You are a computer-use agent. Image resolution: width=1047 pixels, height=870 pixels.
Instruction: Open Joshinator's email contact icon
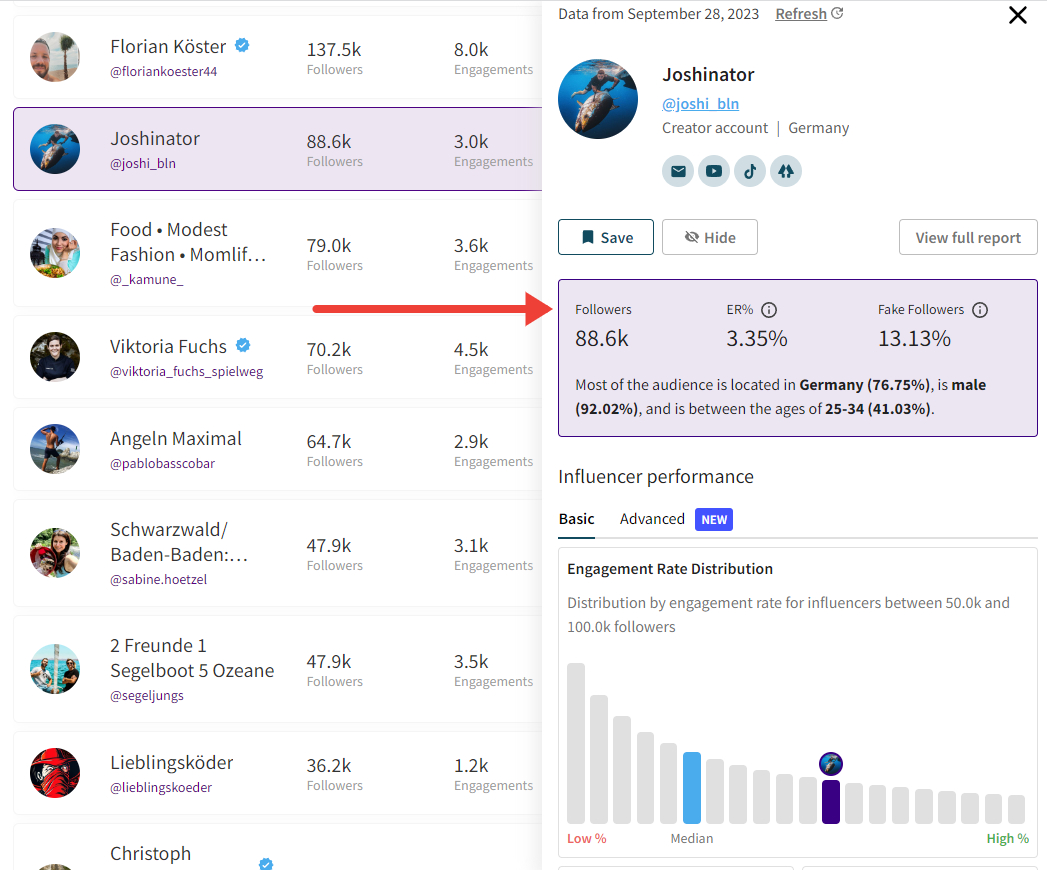tap(678, 172)
